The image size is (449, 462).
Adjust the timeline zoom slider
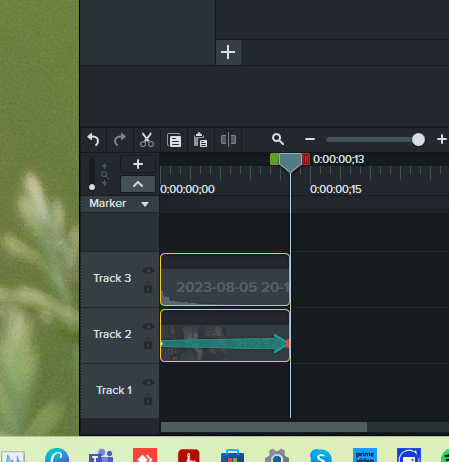[x=418, y=139]
